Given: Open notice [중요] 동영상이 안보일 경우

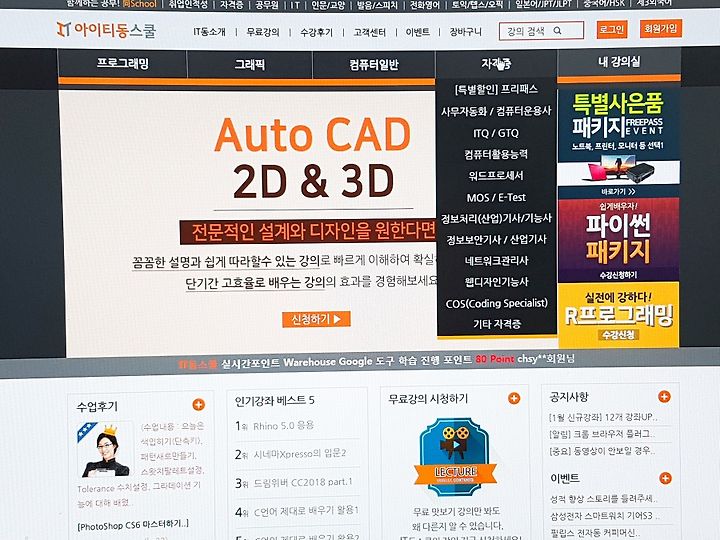Looking at the screenshot, I should click(x=602, y=450).
